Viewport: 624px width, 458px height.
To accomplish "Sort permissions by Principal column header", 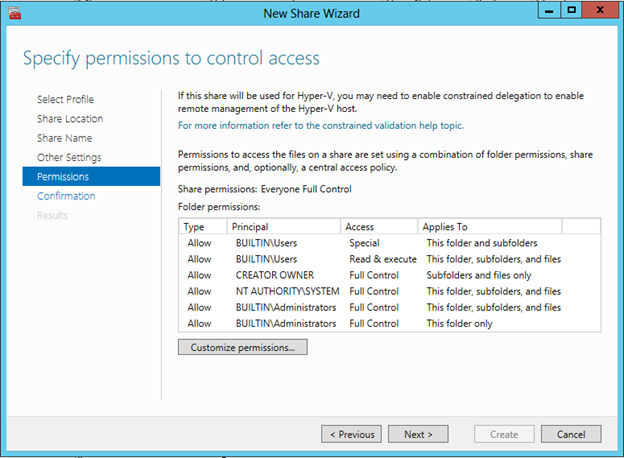I will pyautogui.click(x=284, y=227).
